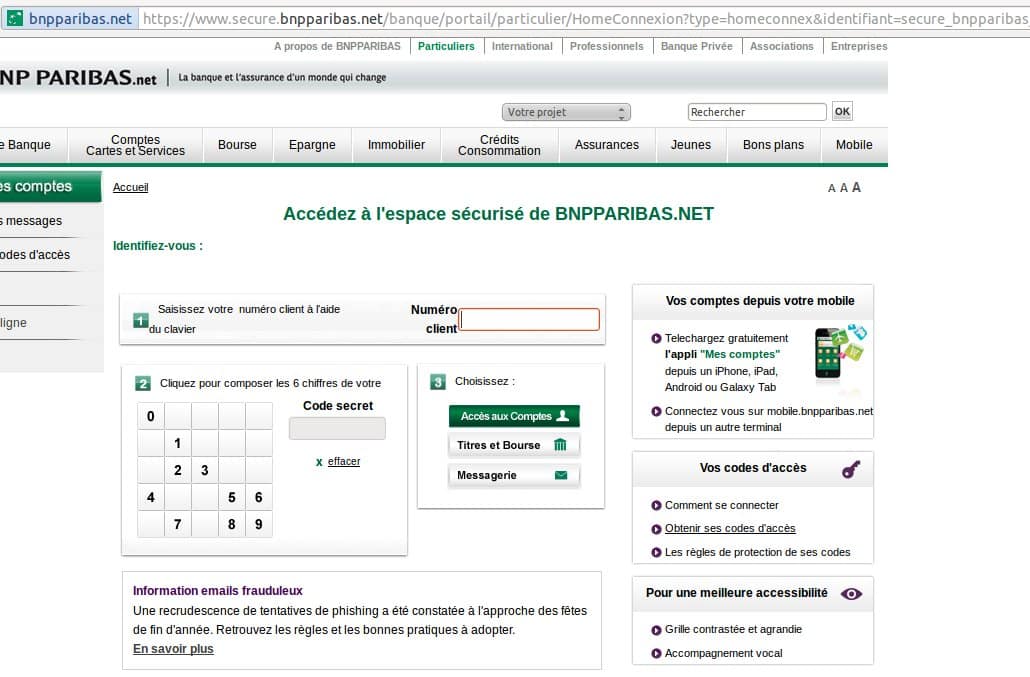Open the Assurances menu
Image resolution: width=1030 pixels, height=677 pixels.
coord(606,145)
